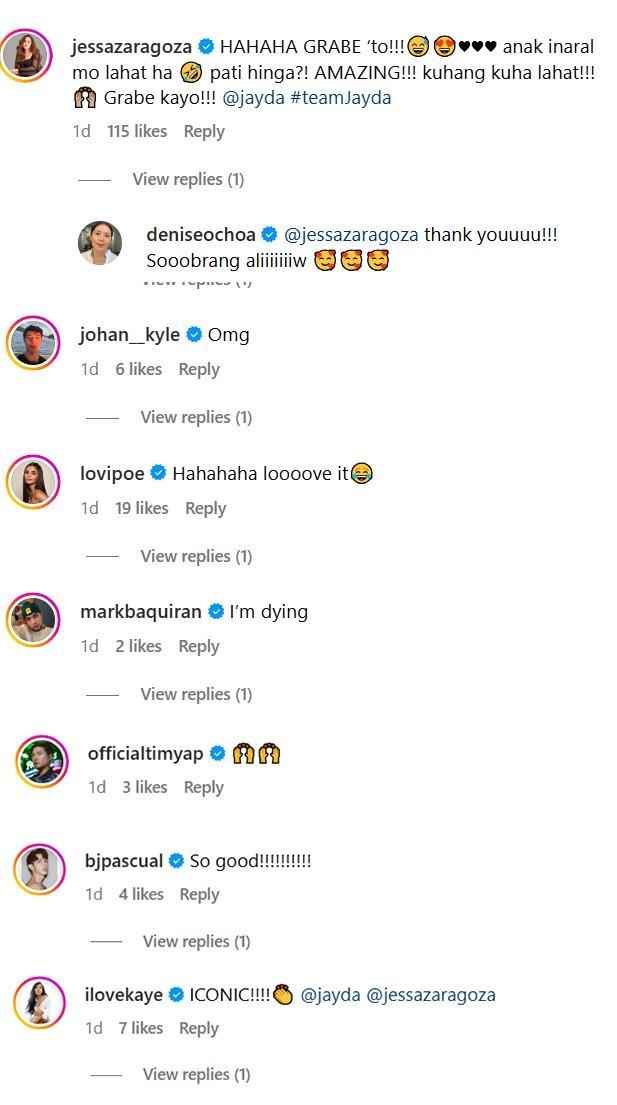This screenshot has width=617, height=1105.
Task: Reply to lovipoe's comment
Action: pos(205,508)
